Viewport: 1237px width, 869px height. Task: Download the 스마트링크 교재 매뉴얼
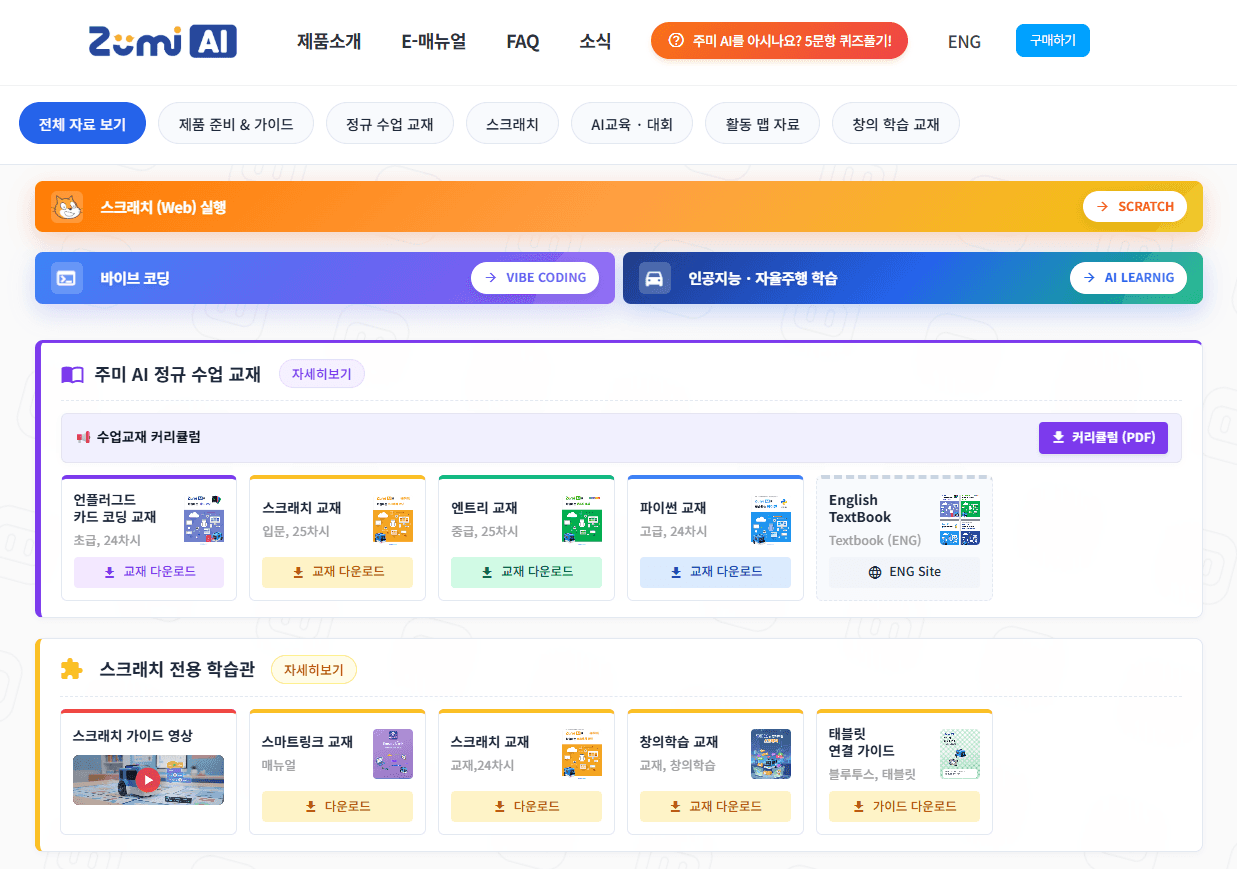pyautogui.click(x=337, y=806)
